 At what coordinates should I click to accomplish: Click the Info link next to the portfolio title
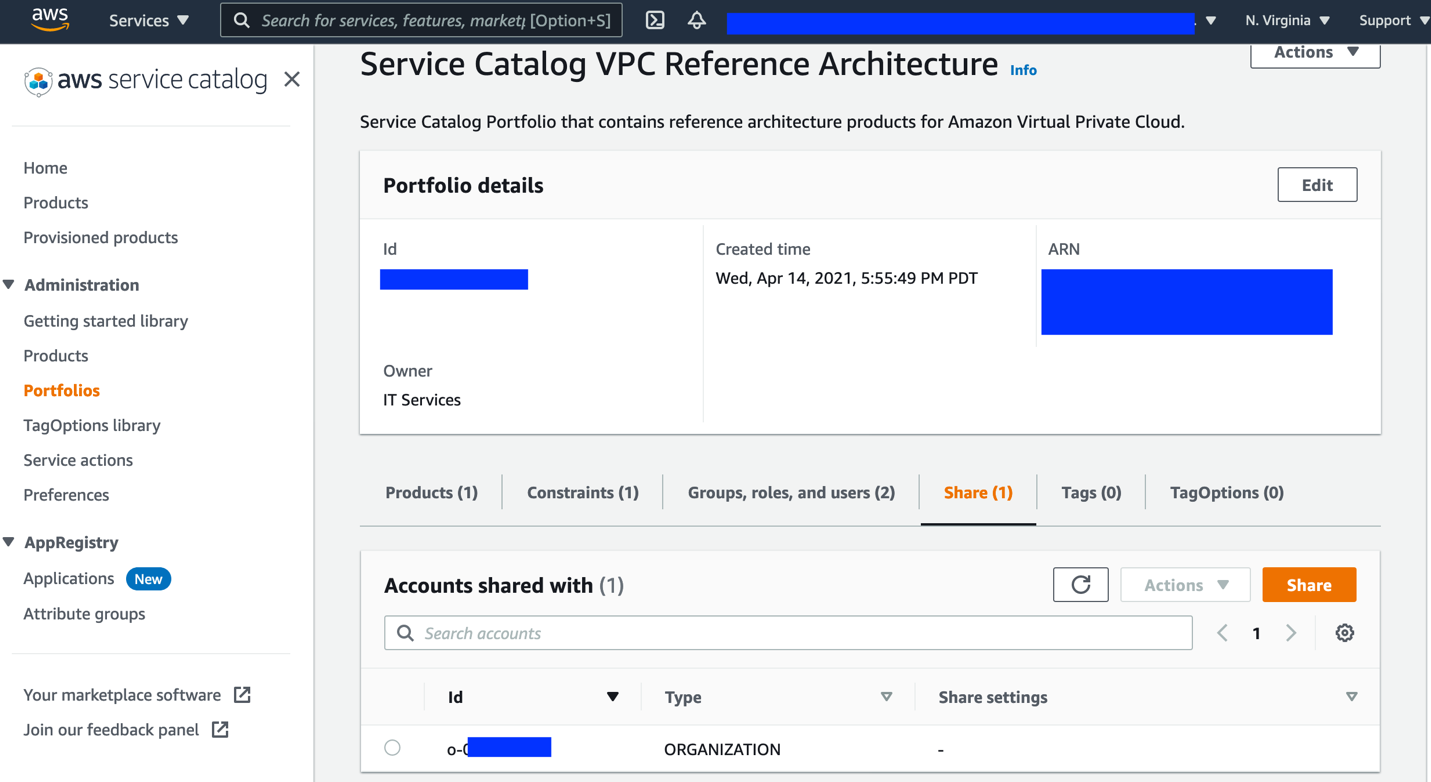pyautogui.click(x=1023, y=70)
